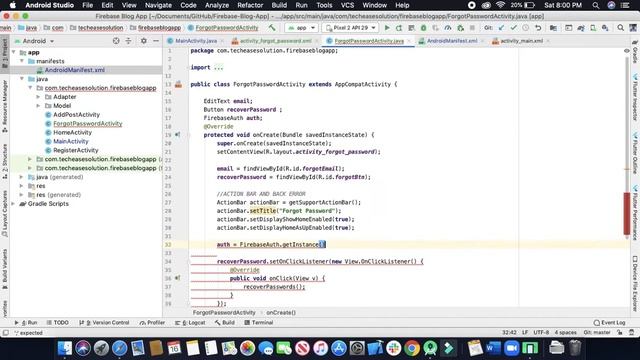Open the Version Control tool window
The height and width of the screenshot is (360, 640).
104,322
